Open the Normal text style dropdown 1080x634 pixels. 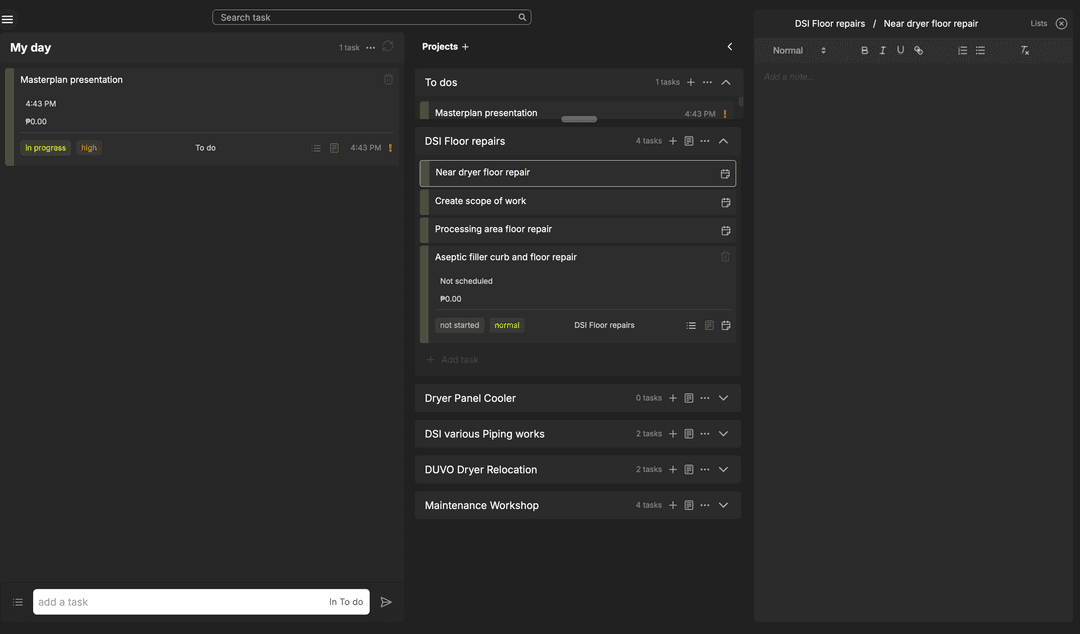[799, 51]
